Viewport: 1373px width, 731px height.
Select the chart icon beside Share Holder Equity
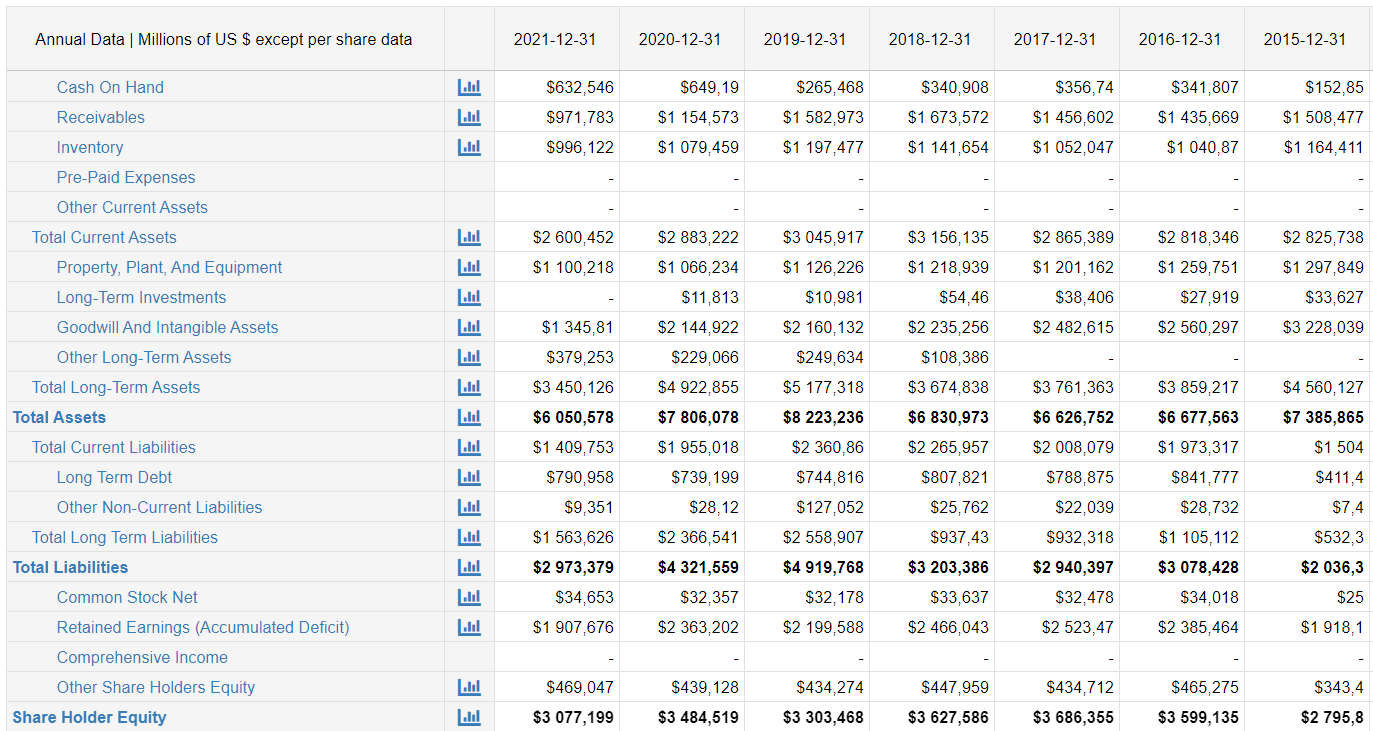pyautogui.click(x=470, y=717)
